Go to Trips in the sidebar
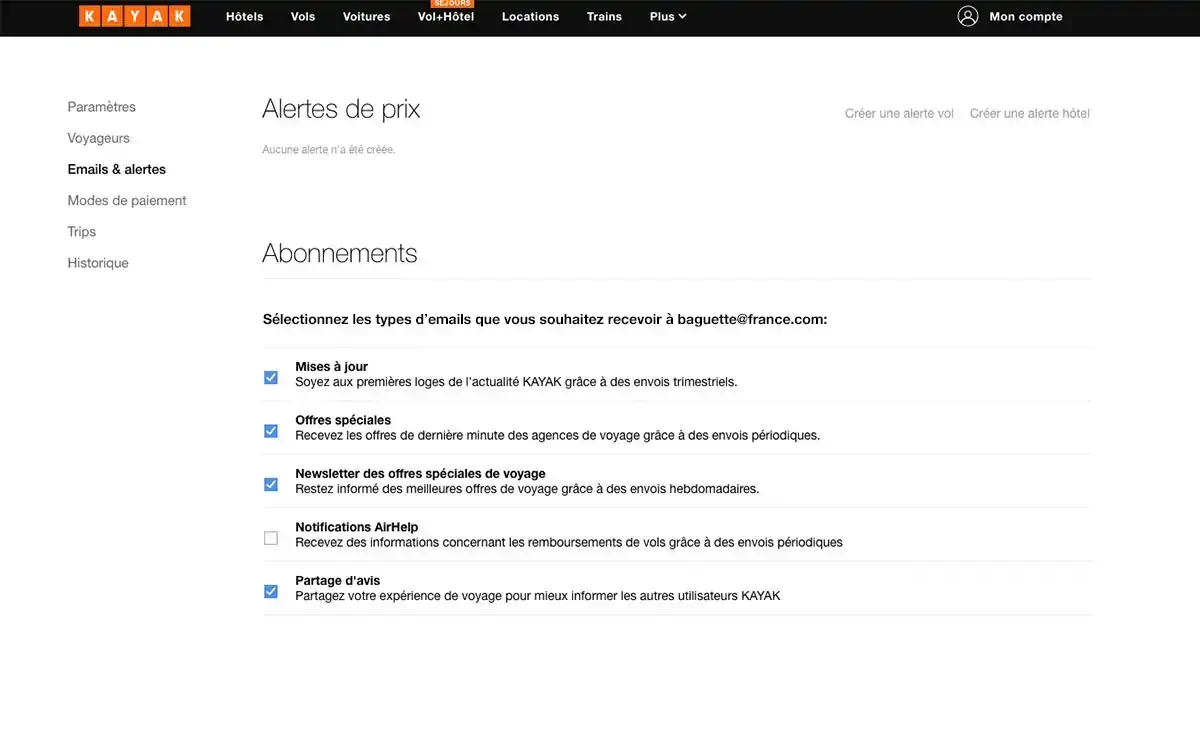This screenshot has height=750, width=1200. click(x=82, y=232)
